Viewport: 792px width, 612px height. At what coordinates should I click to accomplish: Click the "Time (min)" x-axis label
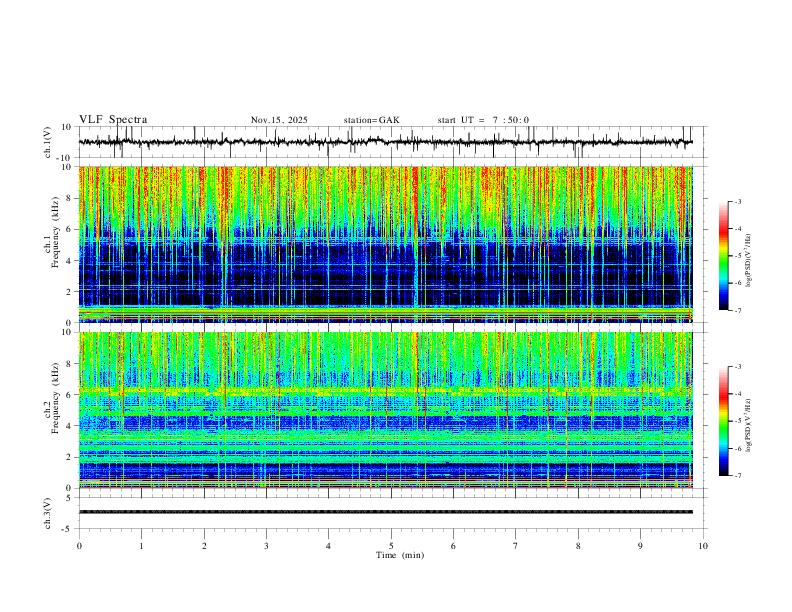coord(400,555)
